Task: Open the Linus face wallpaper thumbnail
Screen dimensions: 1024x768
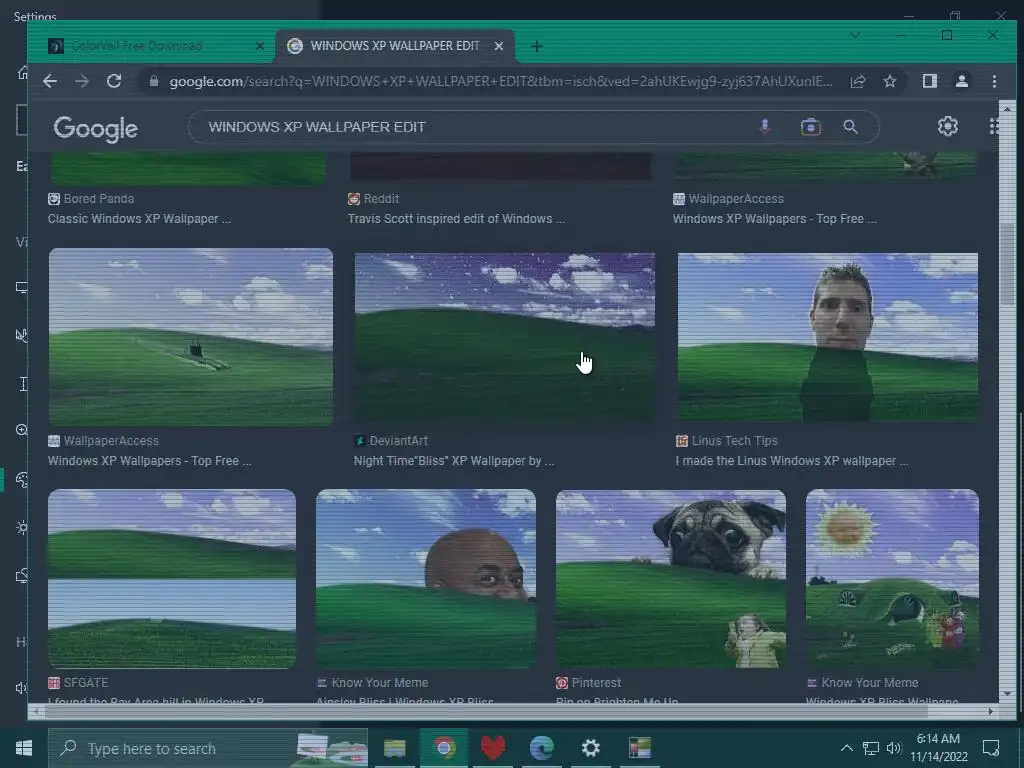Action: click(x=827, y=337)
